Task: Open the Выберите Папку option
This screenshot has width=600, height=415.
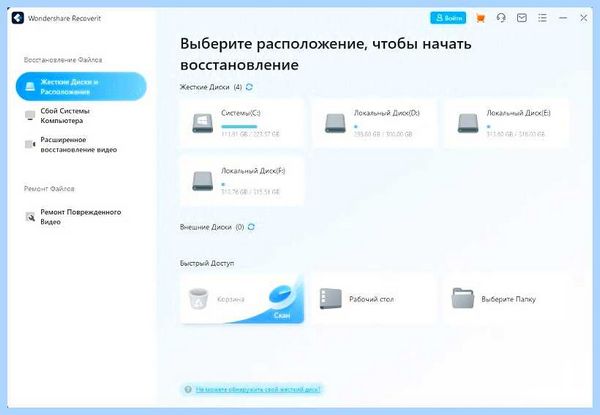Action: pos(506,299)
